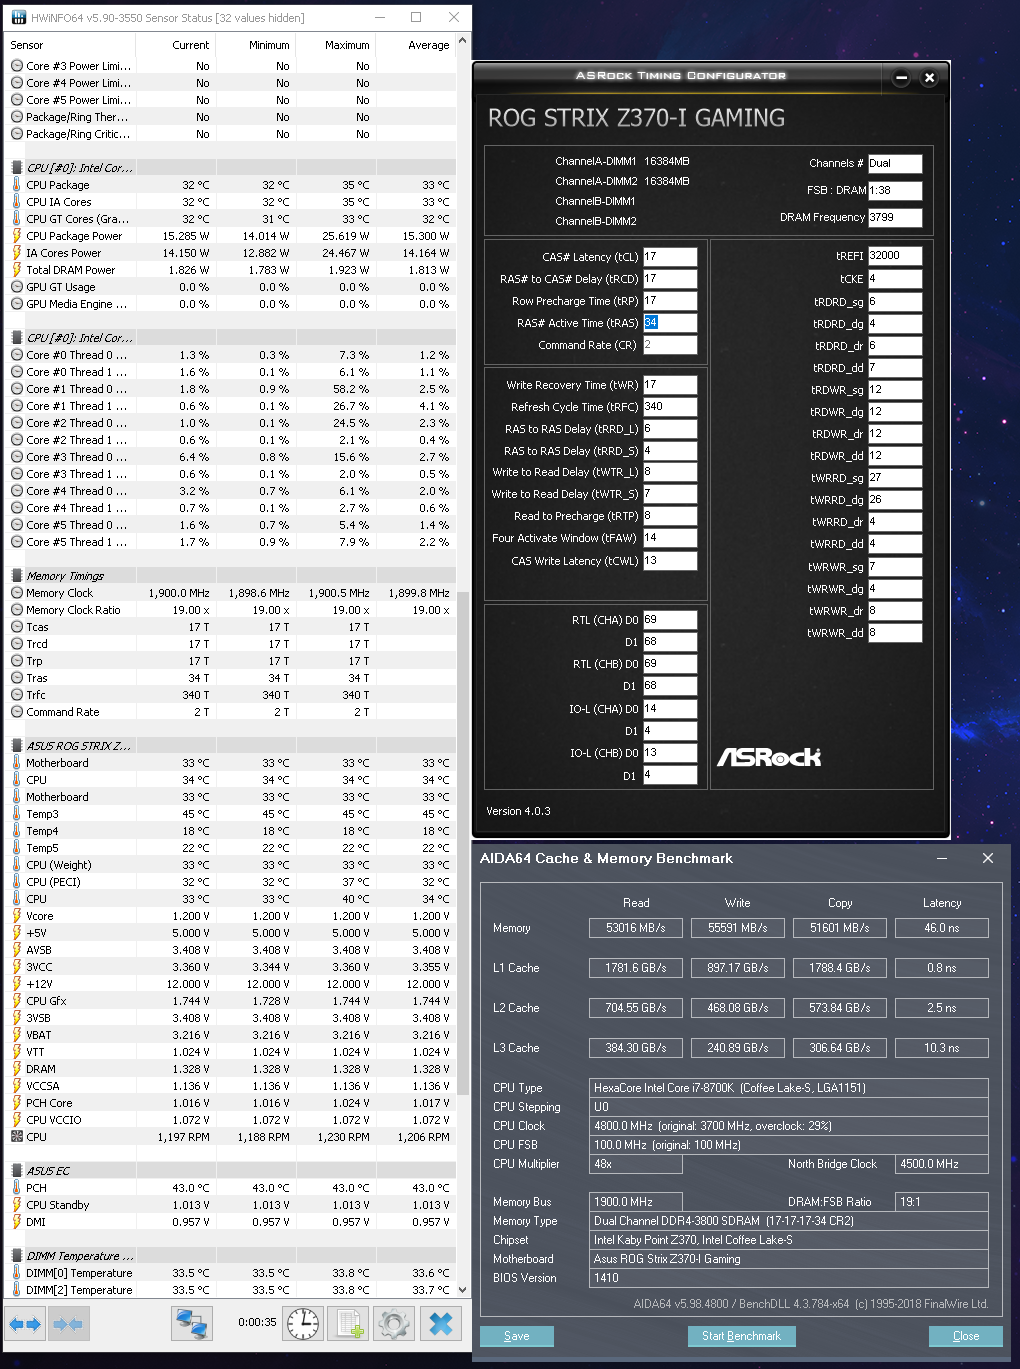Viewport: 1020px width, 1369px height.
Task: Click the shrink-layout inward arrows button in HWiNFO
Action: click(x=68, y=1324)
